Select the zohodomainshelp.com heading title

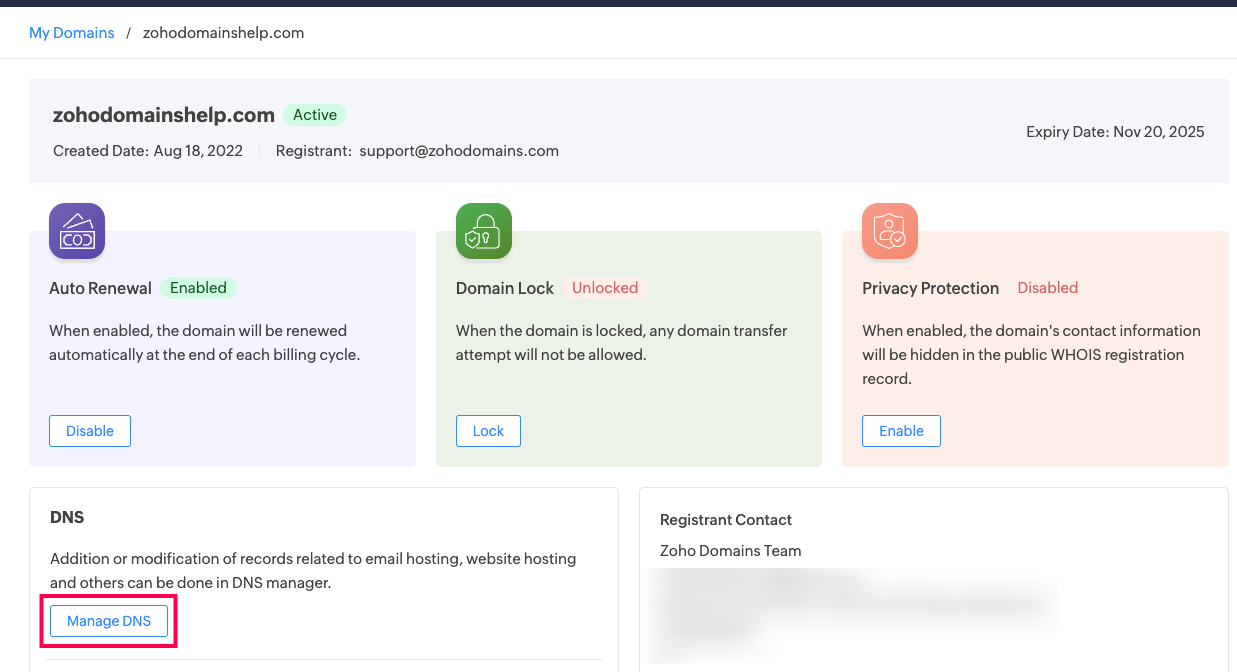click(164, 115)
